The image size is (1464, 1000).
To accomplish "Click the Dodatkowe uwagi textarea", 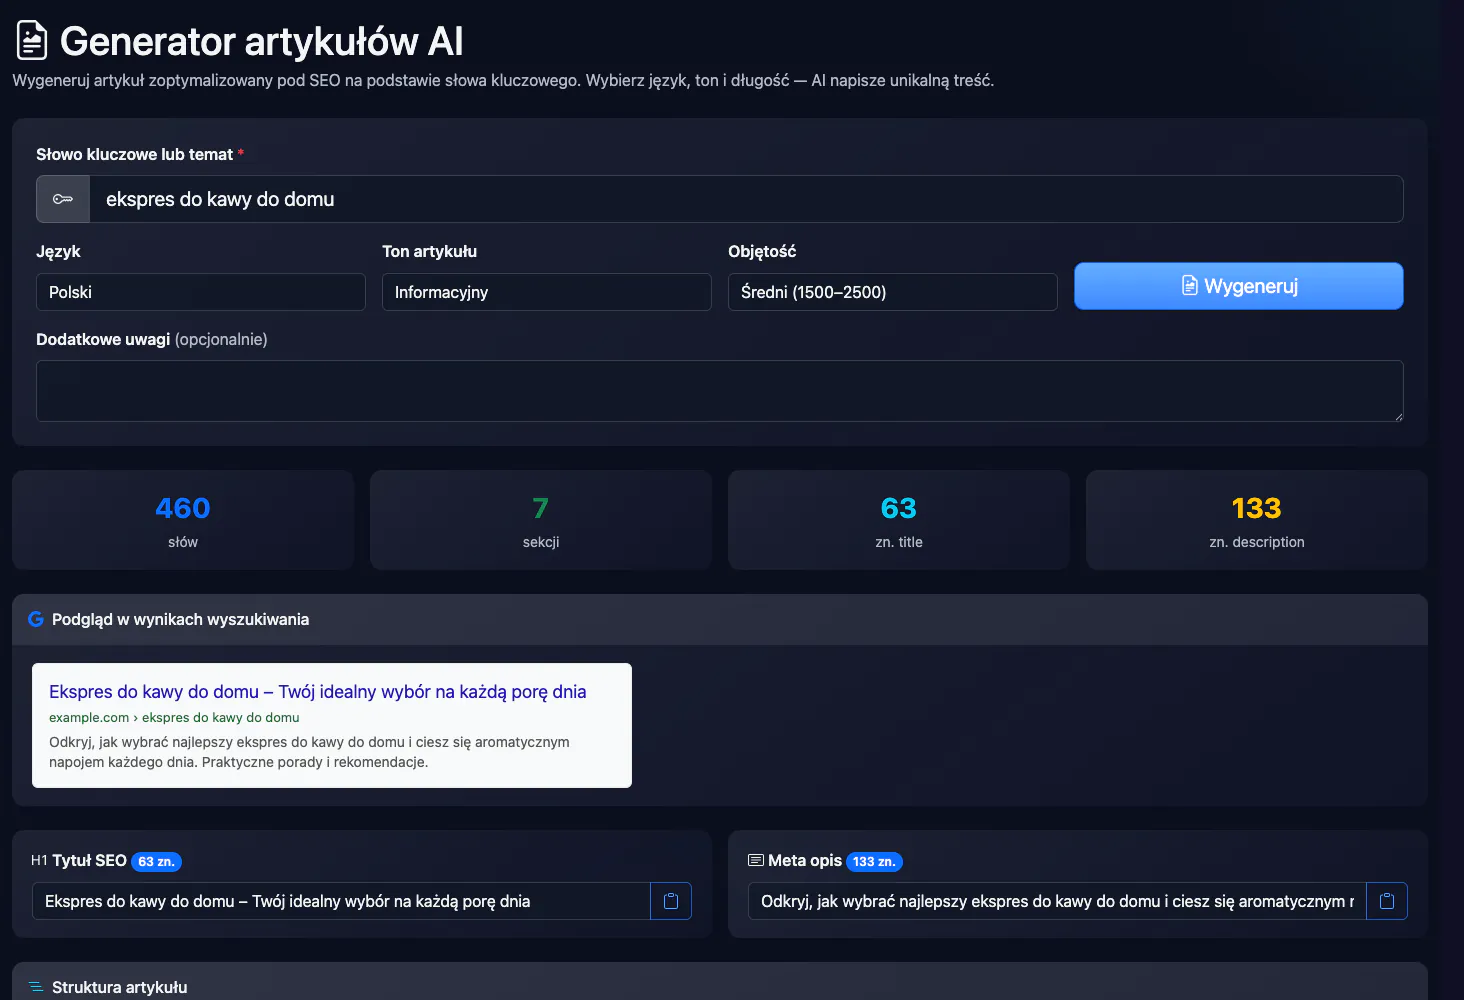I will pyautogui.click(x=720, y=391).
